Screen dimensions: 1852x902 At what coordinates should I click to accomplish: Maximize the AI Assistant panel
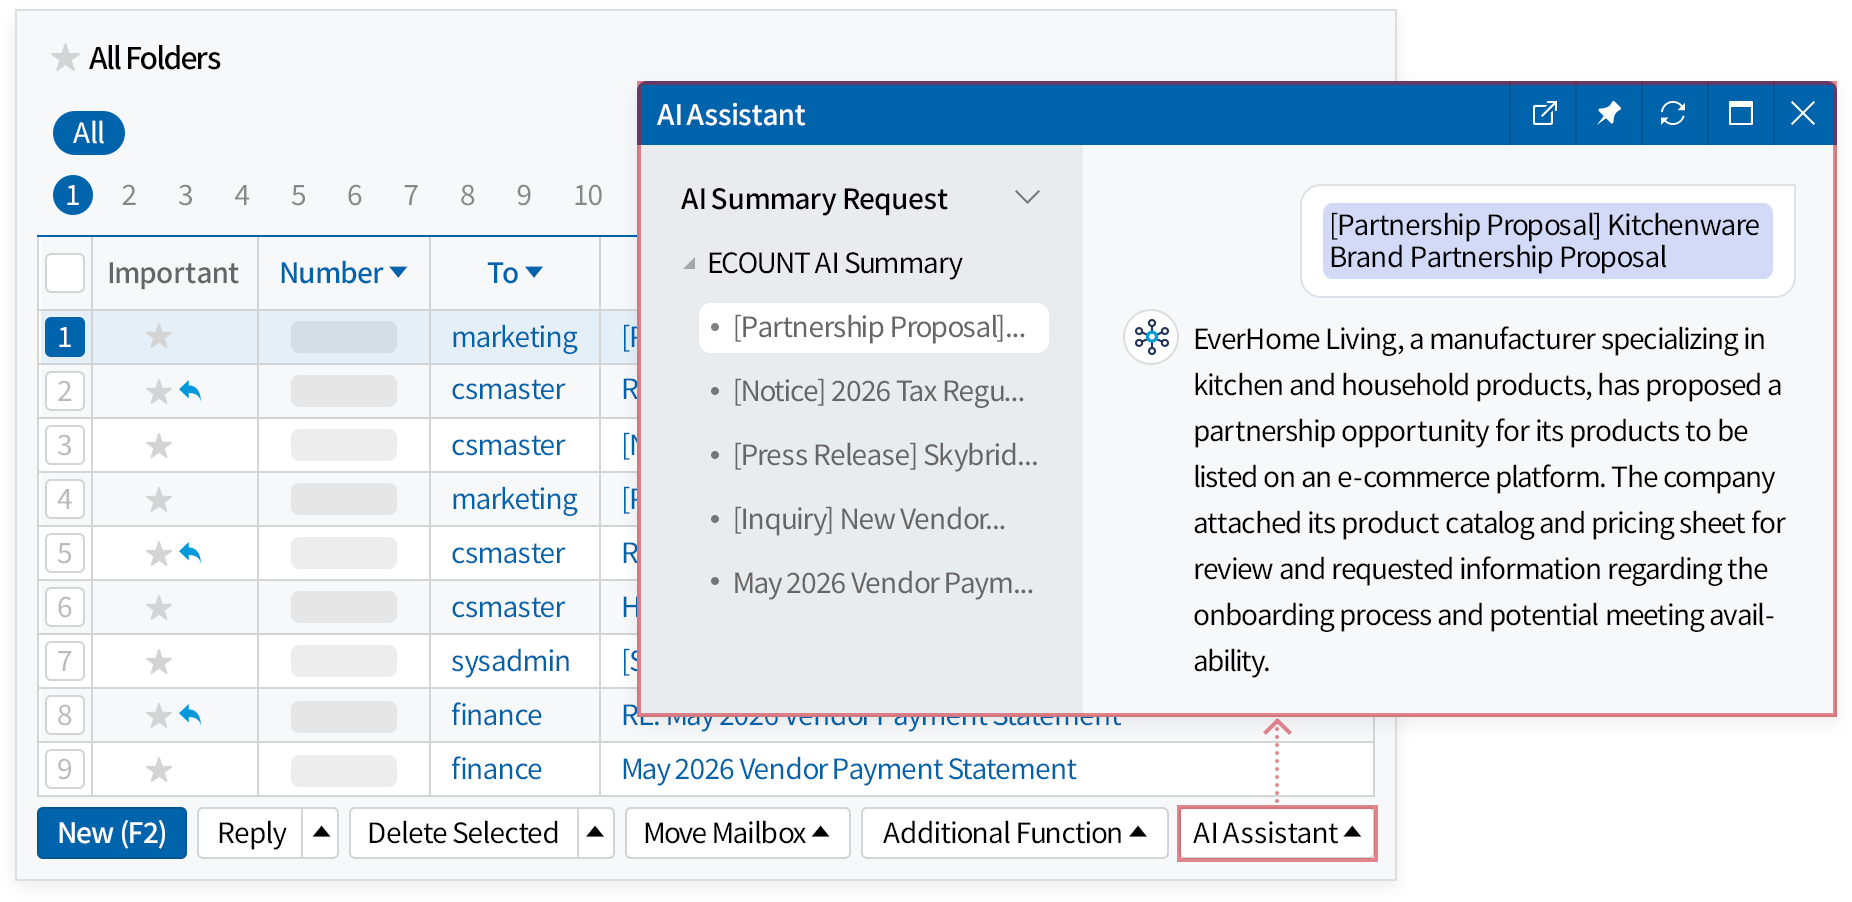(1740, 114)
